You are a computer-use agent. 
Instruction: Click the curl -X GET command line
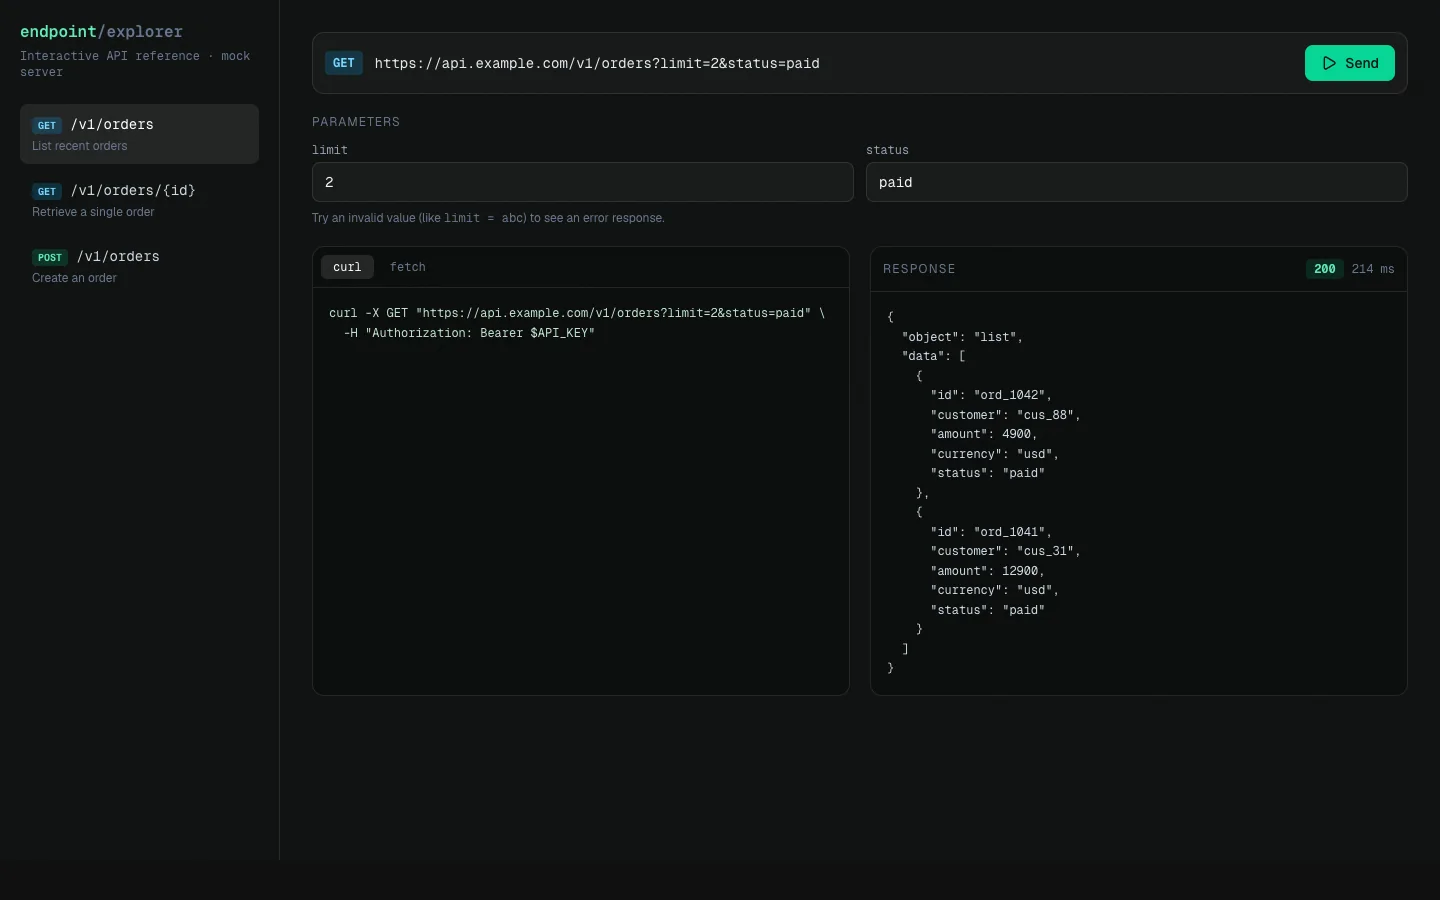577,313
